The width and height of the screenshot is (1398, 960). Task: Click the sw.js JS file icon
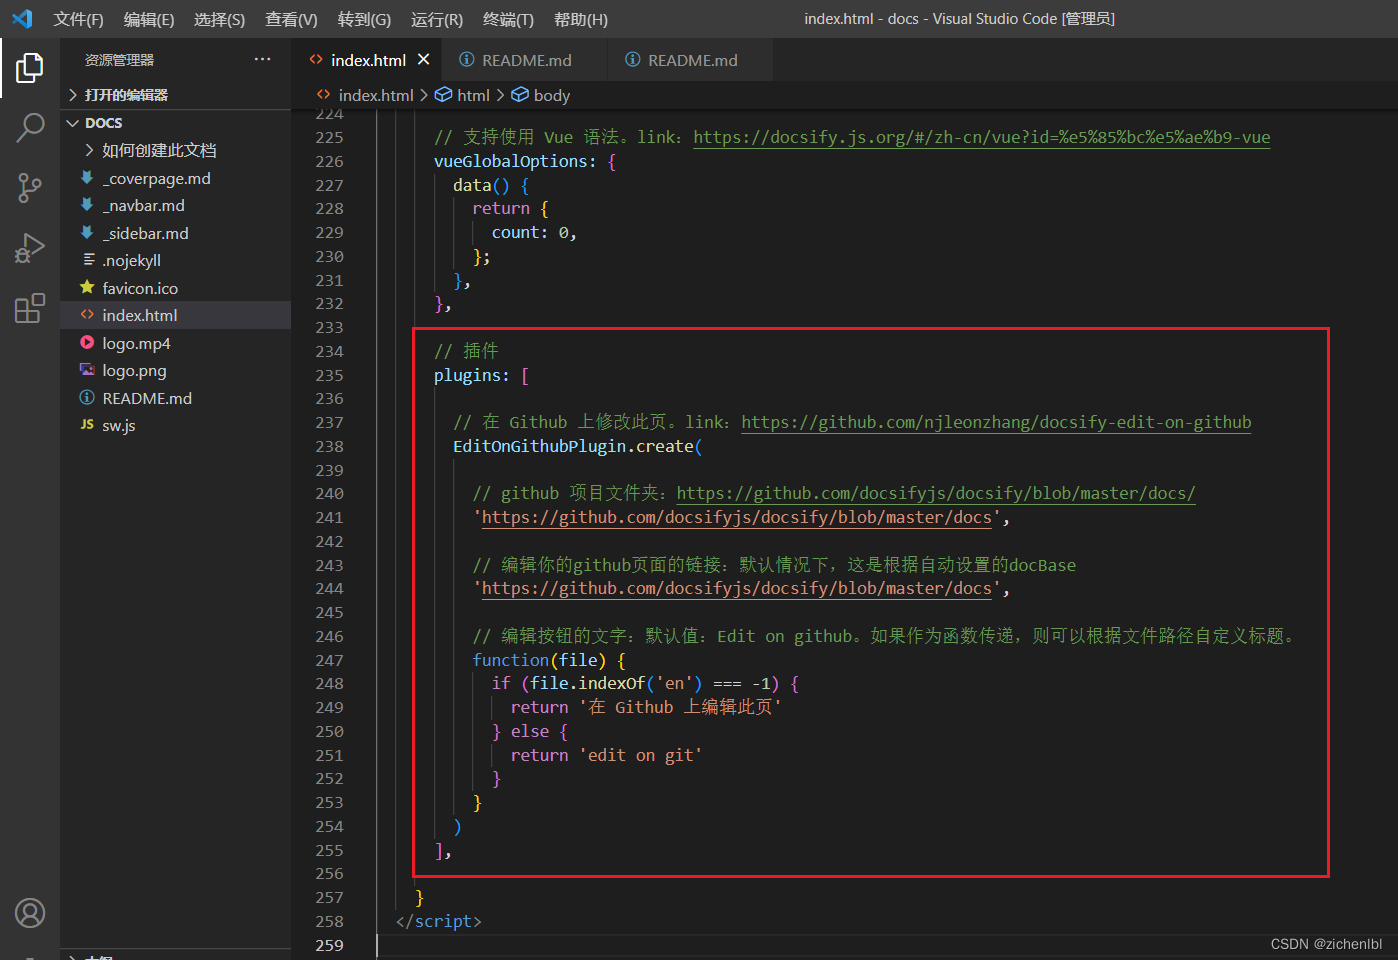(87, 425)
